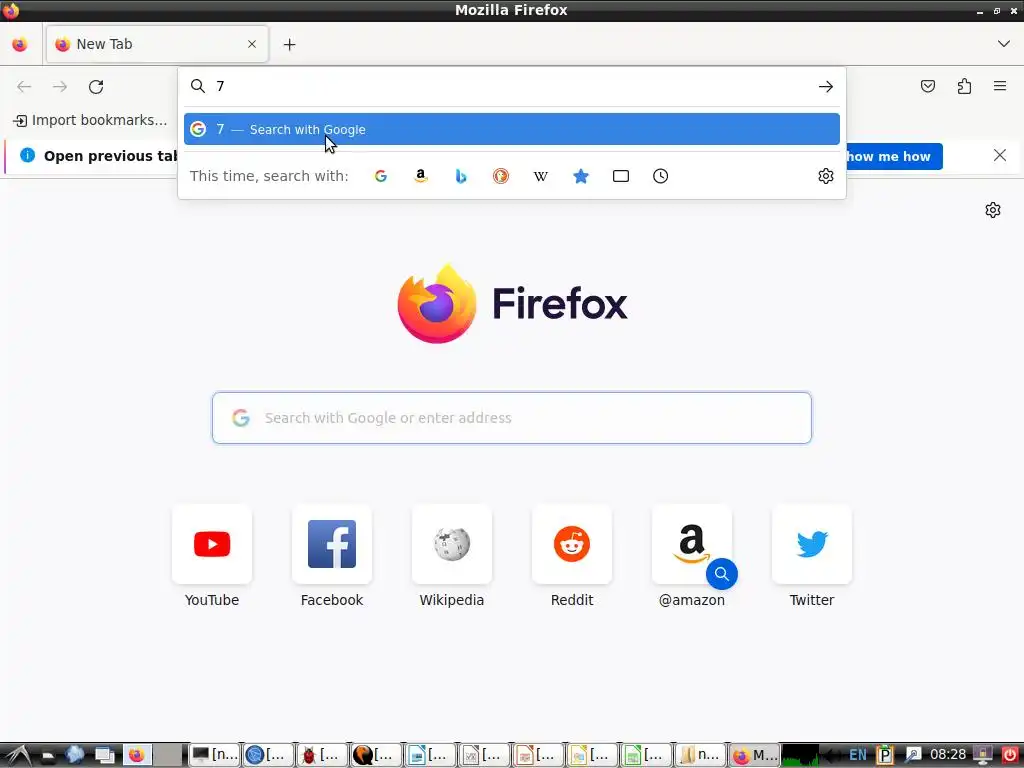This screenshot has height=768, width=1024.
Task: Close the New Tab tab
Action: (252, 44)
